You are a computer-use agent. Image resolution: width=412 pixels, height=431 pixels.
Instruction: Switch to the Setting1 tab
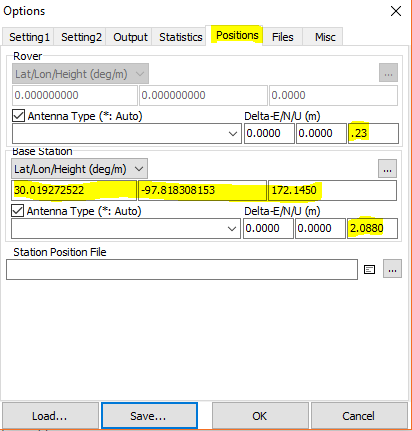click(x=29, y=37)
